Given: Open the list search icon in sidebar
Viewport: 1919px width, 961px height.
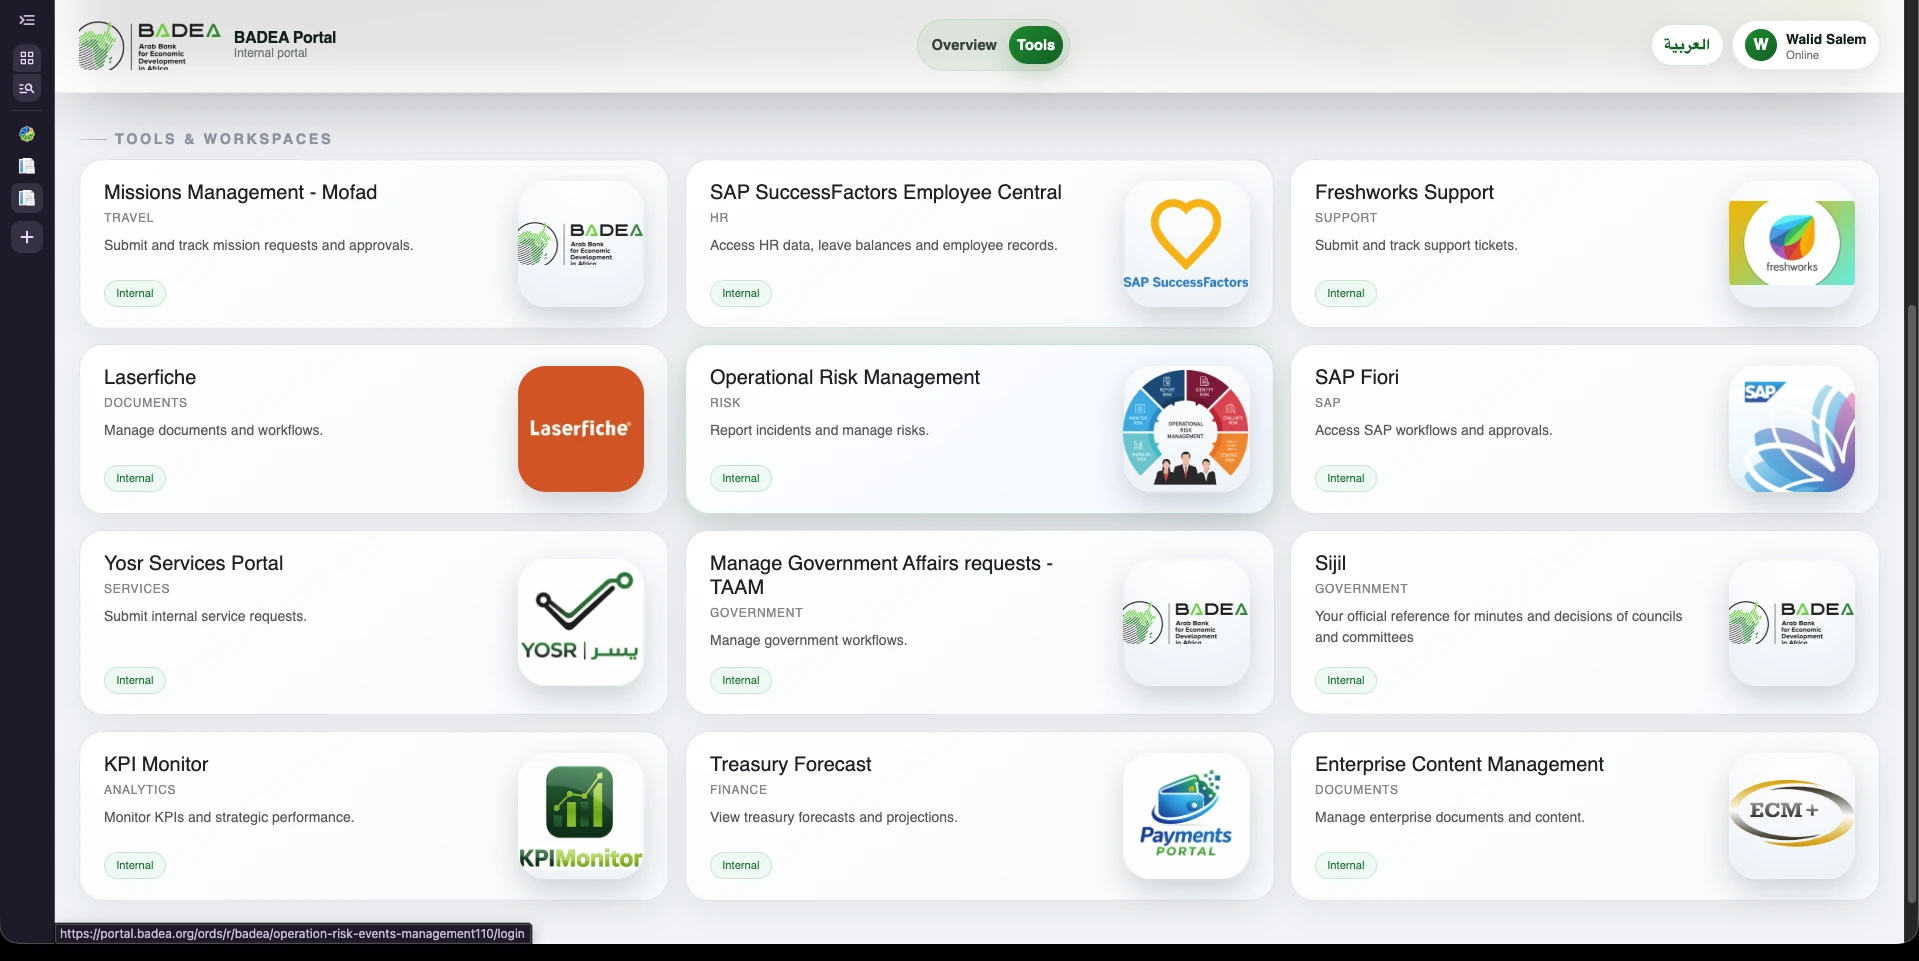Looking at the screenshot, I should coord(27,88).
